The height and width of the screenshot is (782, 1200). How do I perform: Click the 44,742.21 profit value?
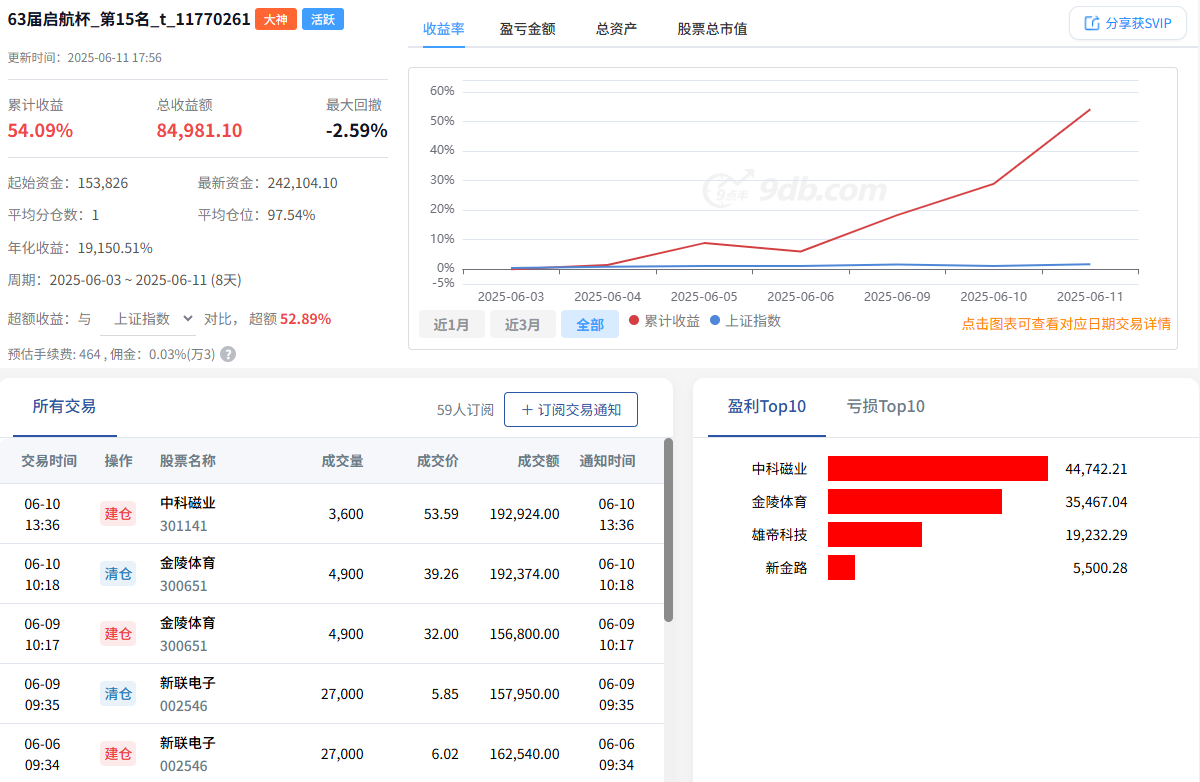click(x=1096, y=469)
